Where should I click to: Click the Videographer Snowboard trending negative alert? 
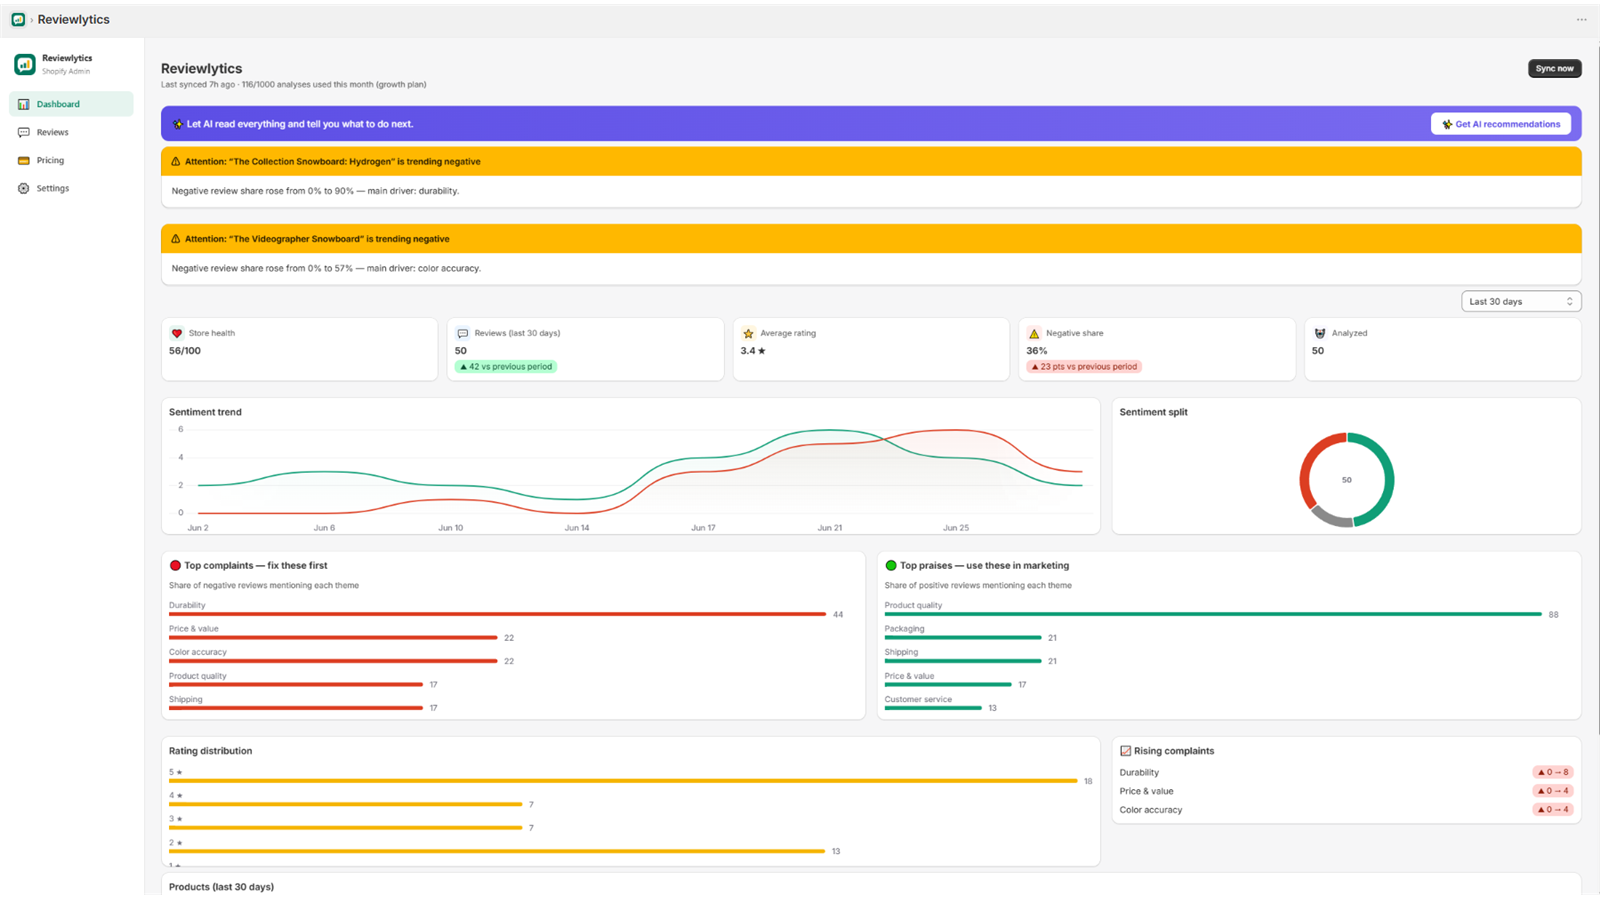click(871, 239)
